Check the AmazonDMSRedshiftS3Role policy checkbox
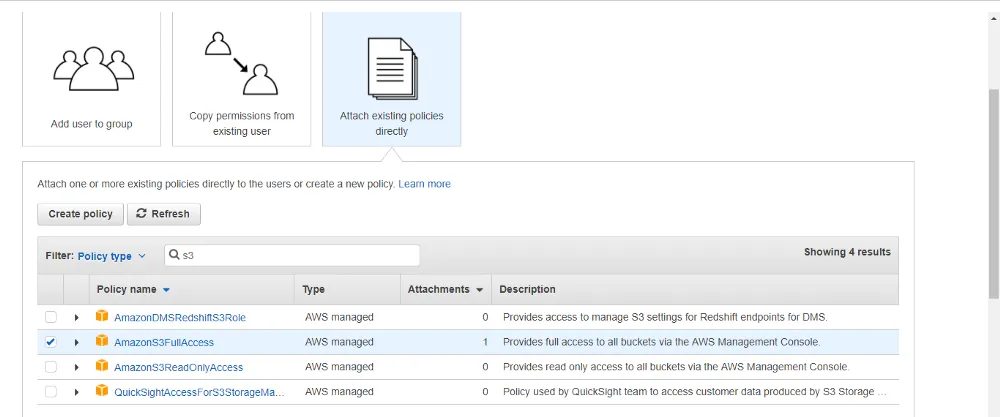1000x417 pixels. (x=50, y=317)
